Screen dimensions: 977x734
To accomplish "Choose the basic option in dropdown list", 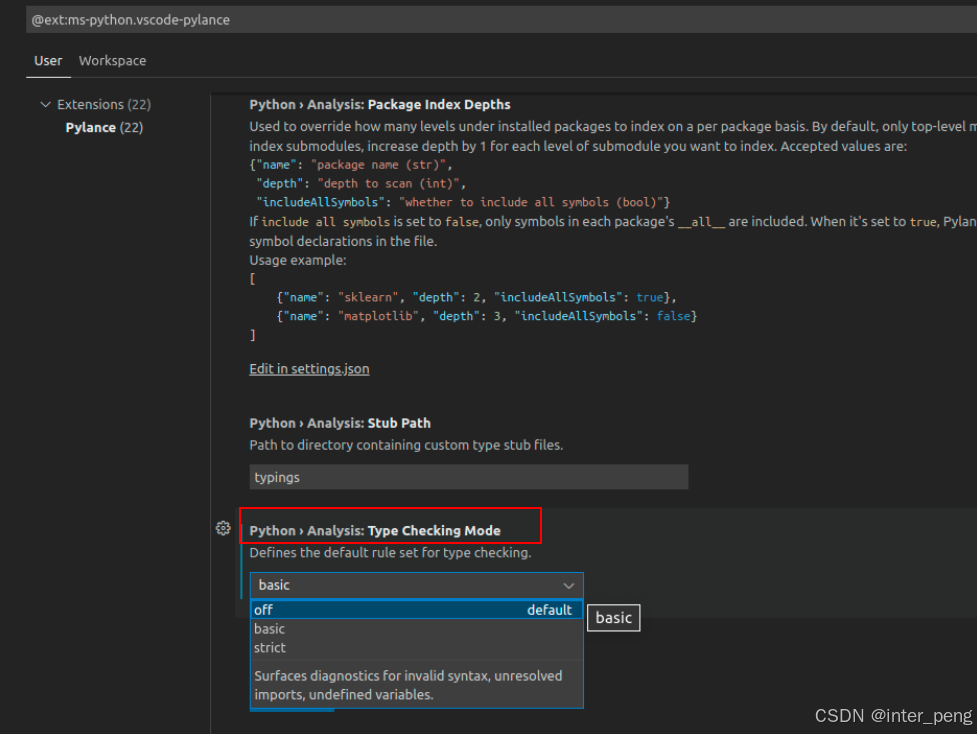I will pyautogui.click(x=416, y=629).
